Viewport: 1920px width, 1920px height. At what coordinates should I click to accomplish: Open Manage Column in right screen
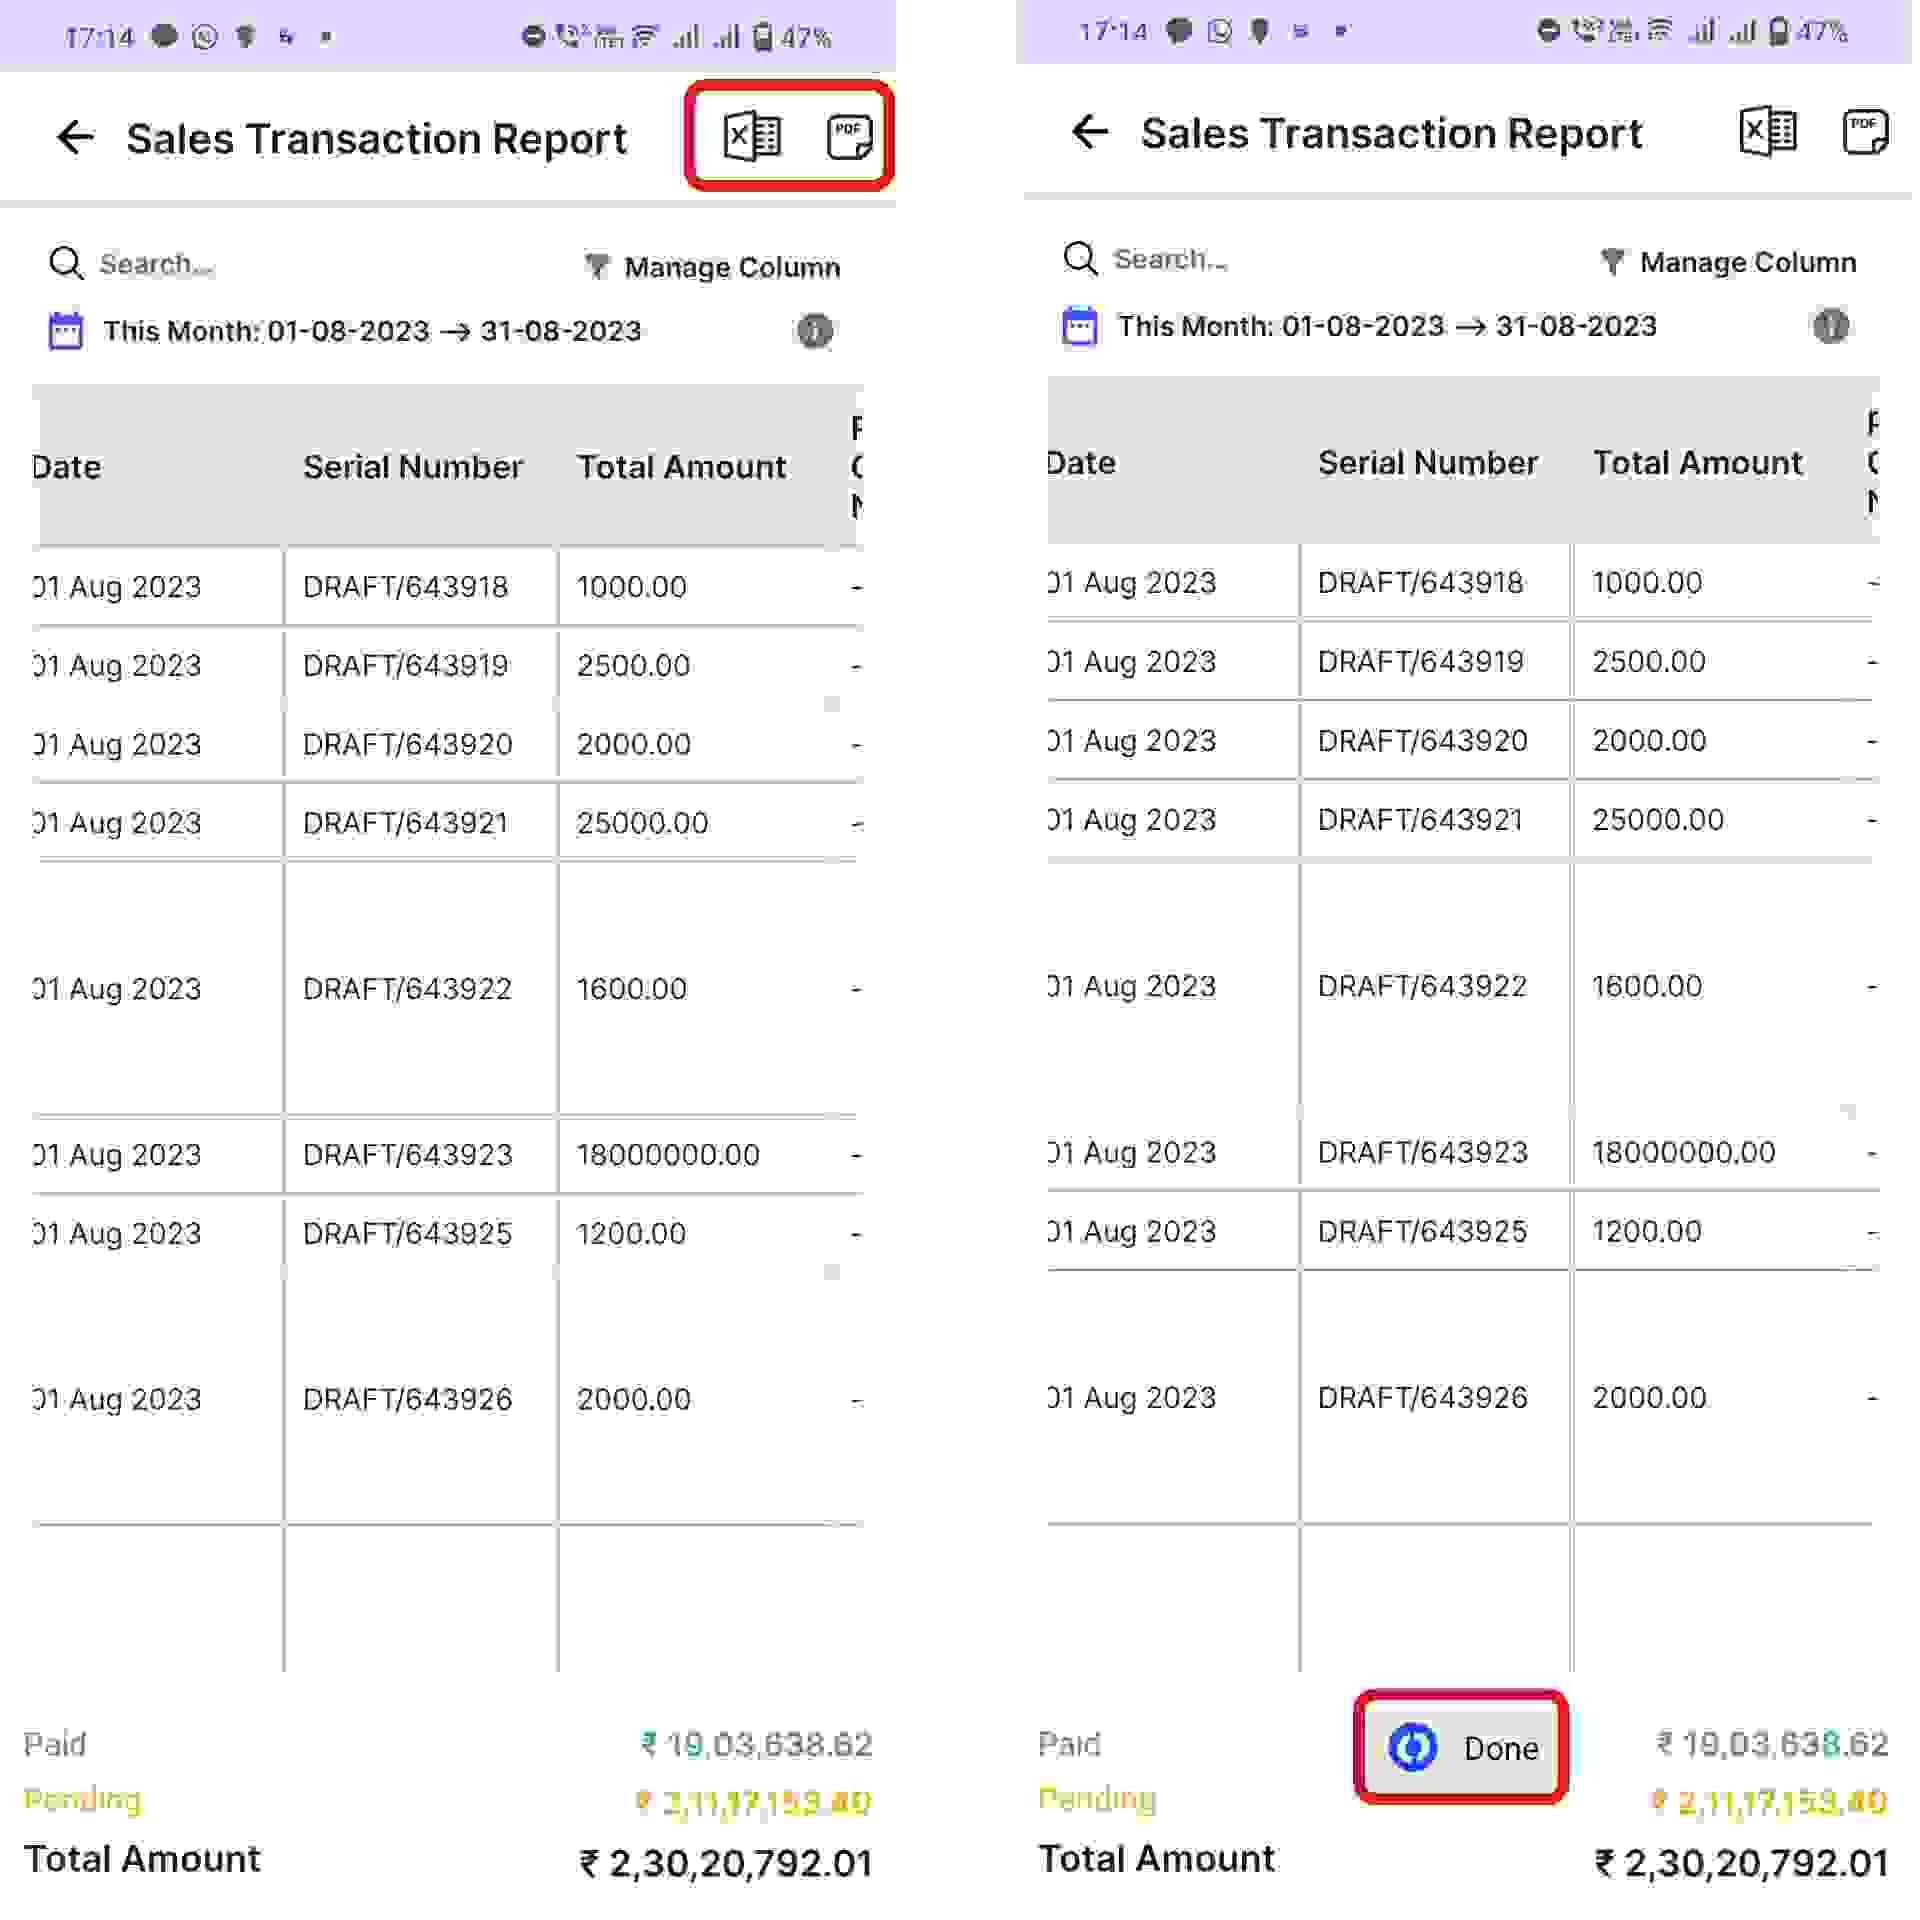tap(1728, 262)
